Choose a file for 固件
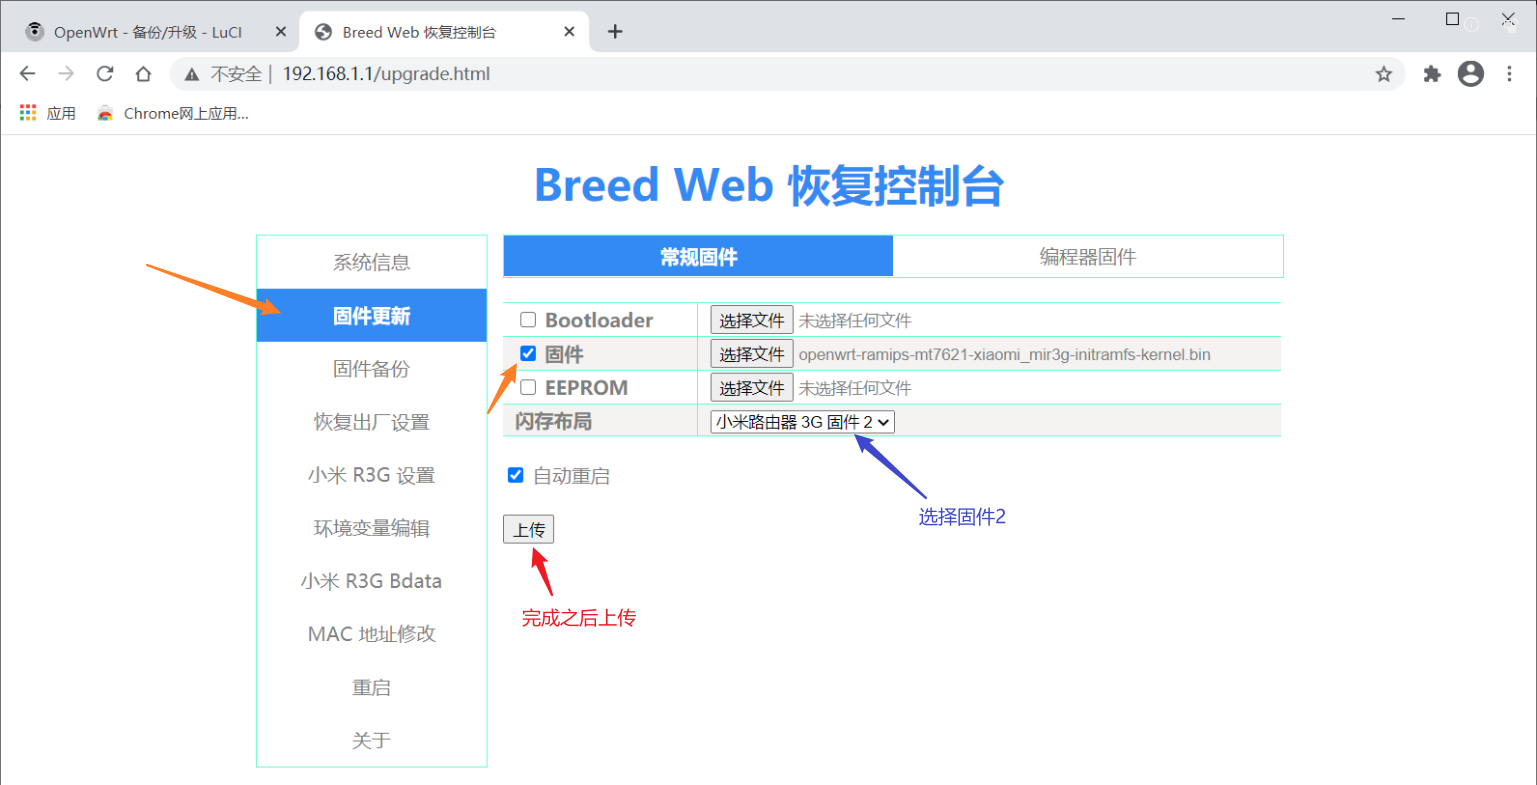1537x785 pixels. 752,354
